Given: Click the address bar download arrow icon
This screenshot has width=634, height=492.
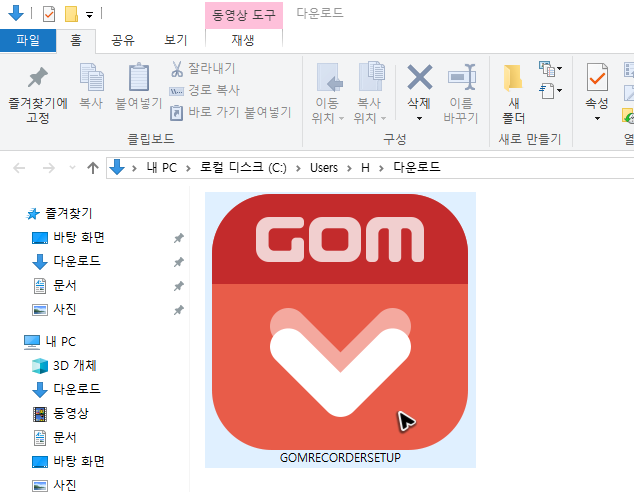Looking at the screenshot, I should [x=117, y=167].
